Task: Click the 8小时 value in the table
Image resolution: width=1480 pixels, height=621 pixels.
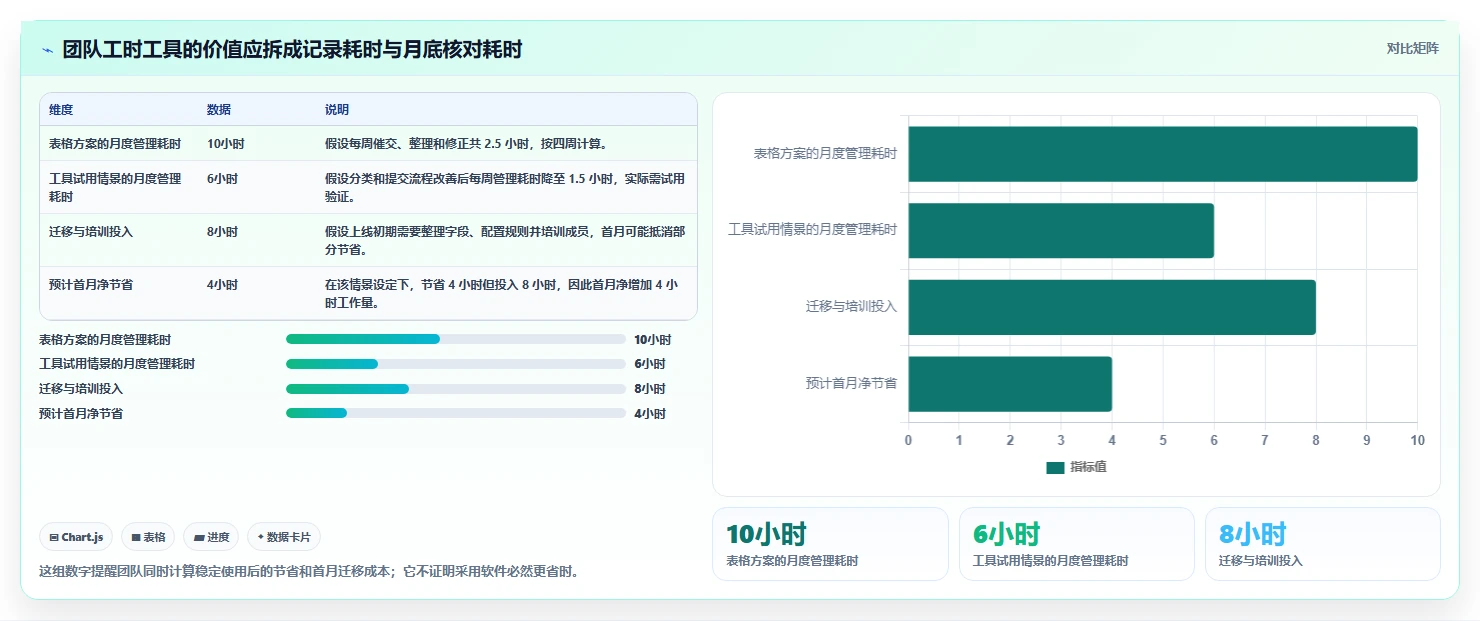Action: point(222,232)
